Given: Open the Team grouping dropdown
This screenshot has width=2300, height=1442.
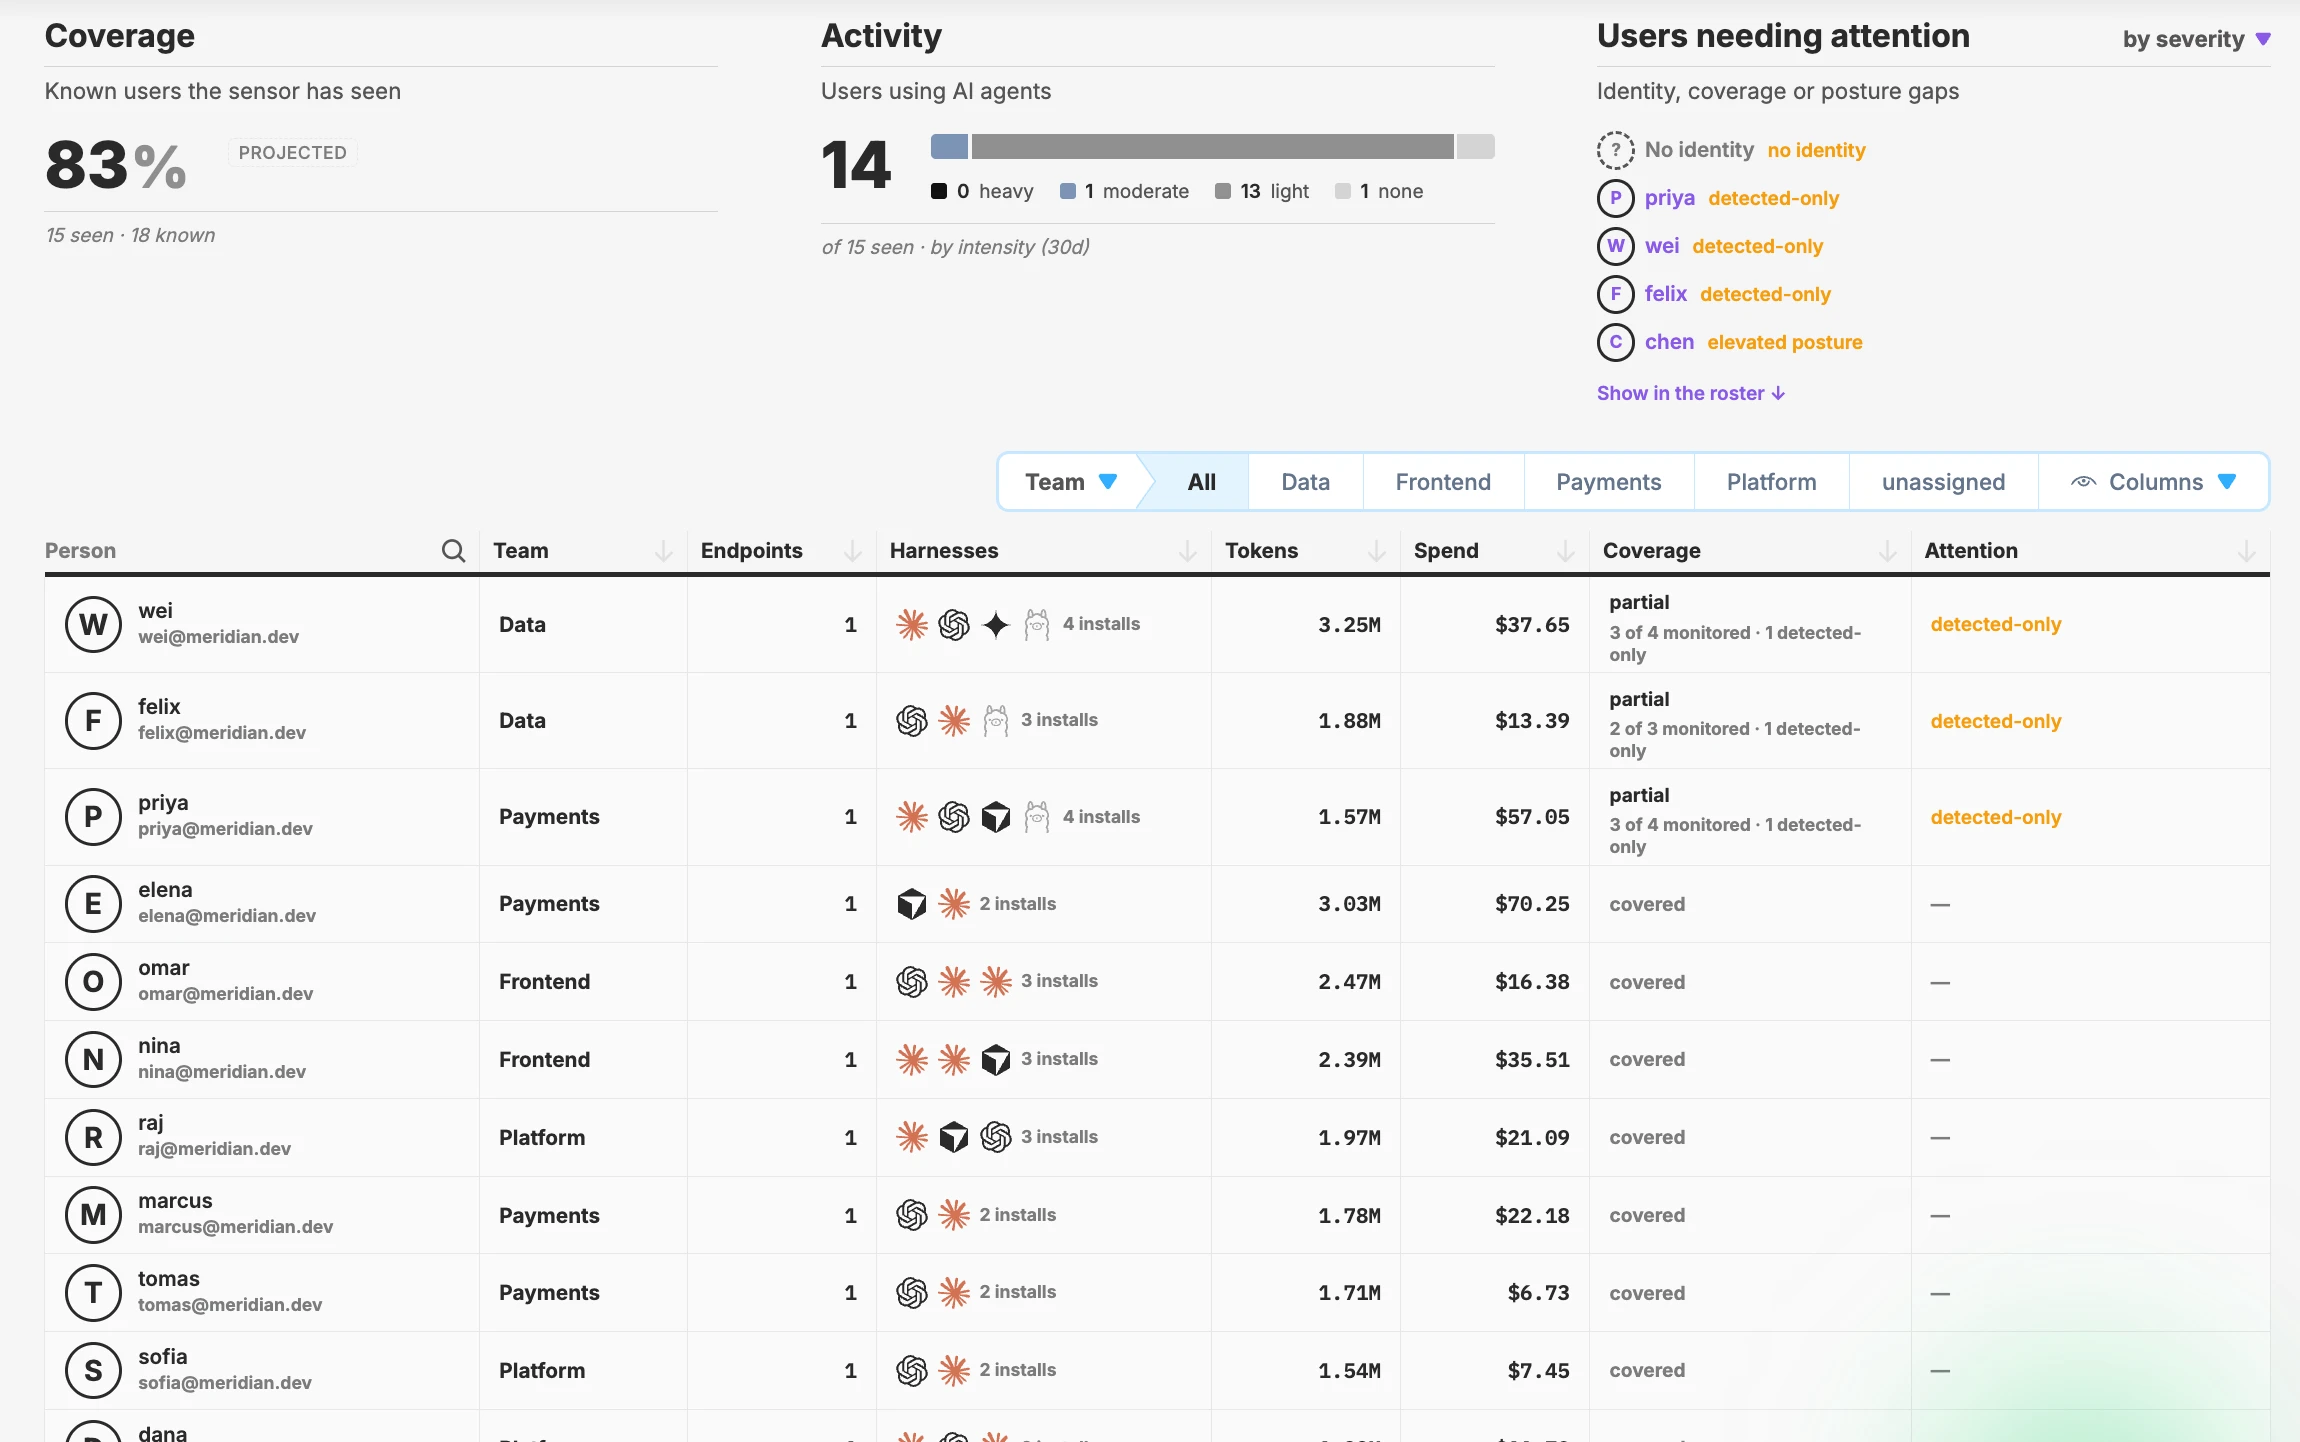Looking at the screenshot, I should point(1070,482).
